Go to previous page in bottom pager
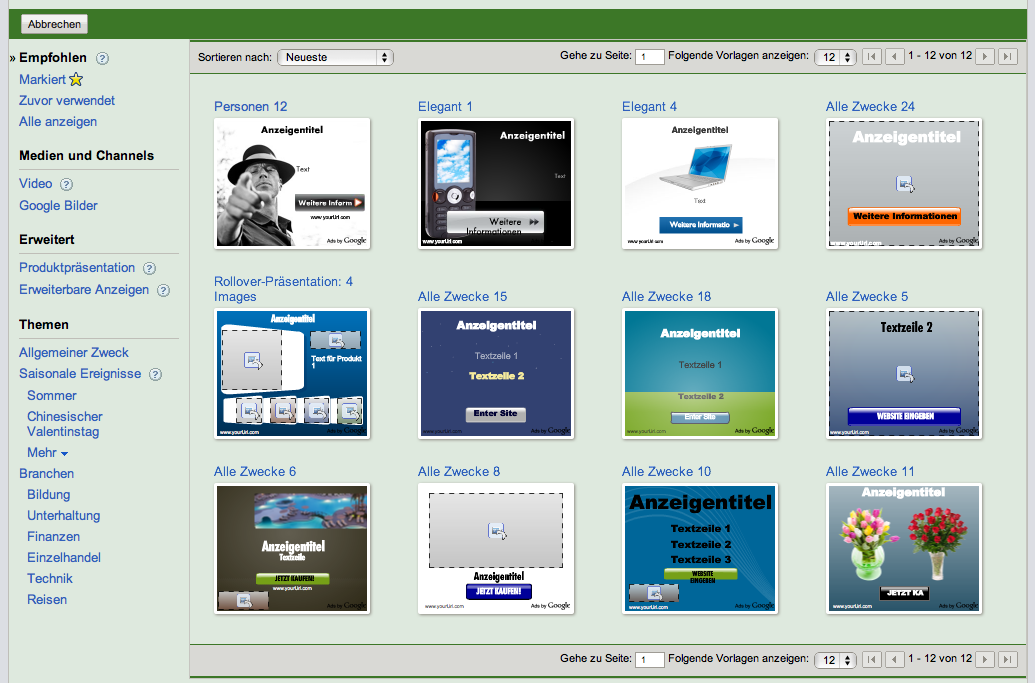This screenshot has height=683, width=1035. click(x=894, y=659)
